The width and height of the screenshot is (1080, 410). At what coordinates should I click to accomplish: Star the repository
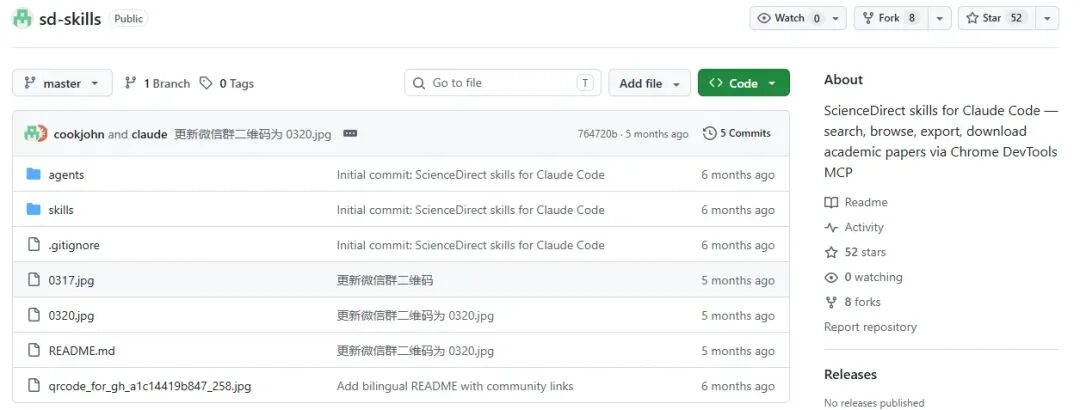(x=996, y=19)
